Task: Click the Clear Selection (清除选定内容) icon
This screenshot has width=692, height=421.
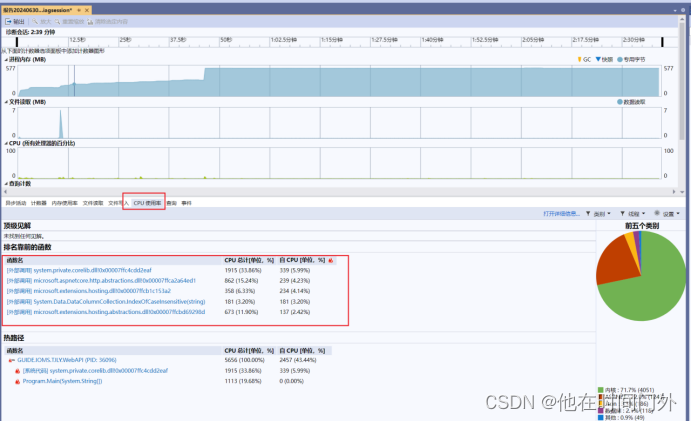Action: [x=90, y=21]
